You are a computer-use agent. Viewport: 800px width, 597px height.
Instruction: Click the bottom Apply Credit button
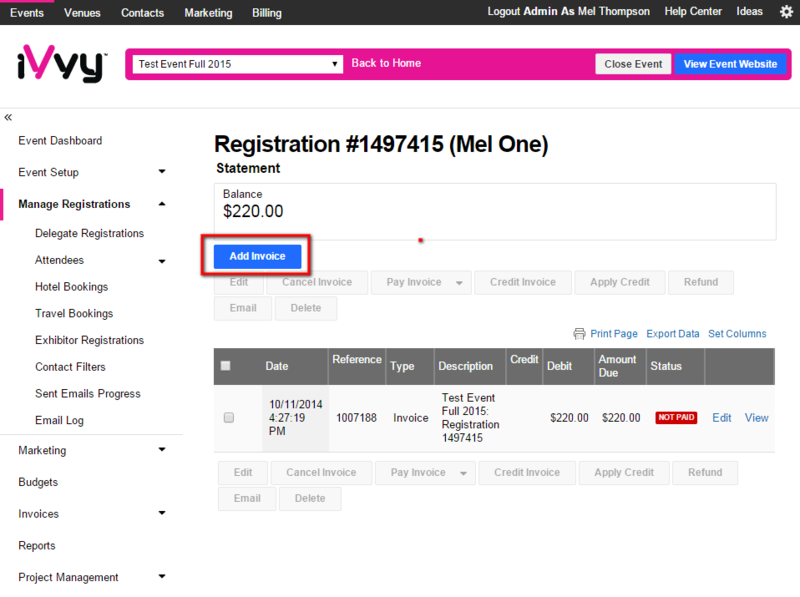tap(624, 472)
